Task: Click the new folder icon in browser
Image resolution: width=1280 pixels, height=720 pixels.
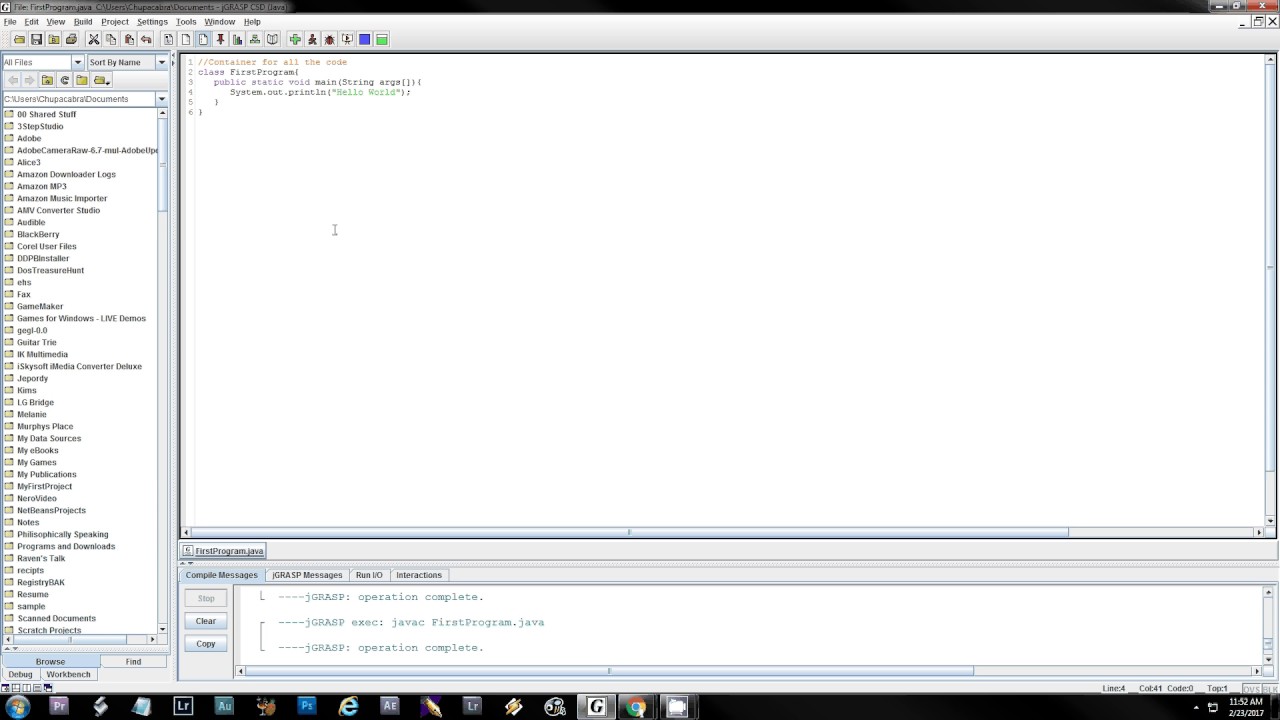Action: coord(82,80)
